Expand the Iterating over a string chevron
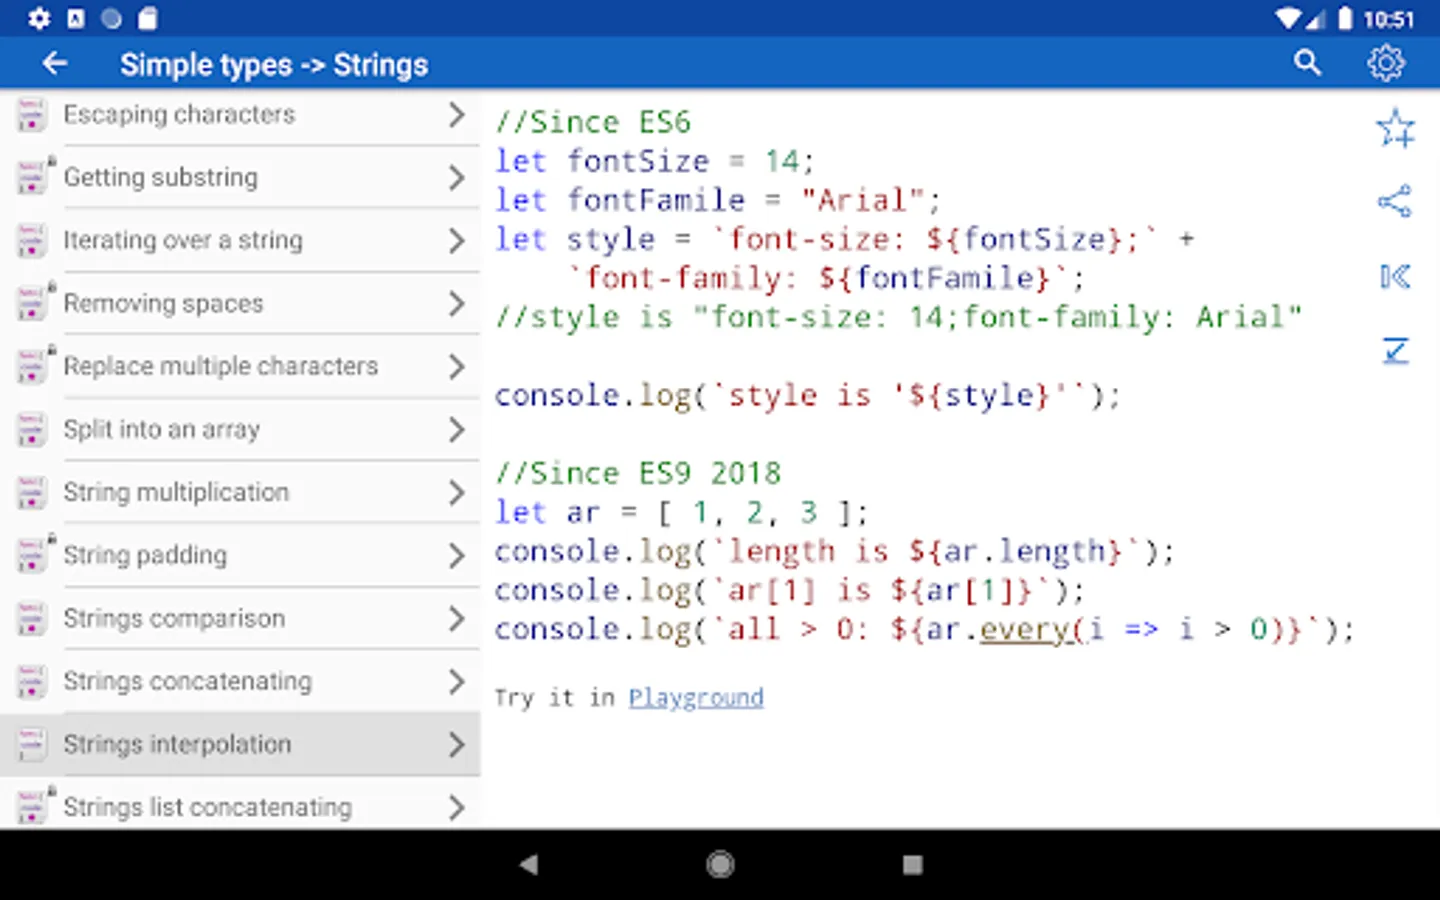Viewport: 1440px width, 900px height. click(456, 241)
